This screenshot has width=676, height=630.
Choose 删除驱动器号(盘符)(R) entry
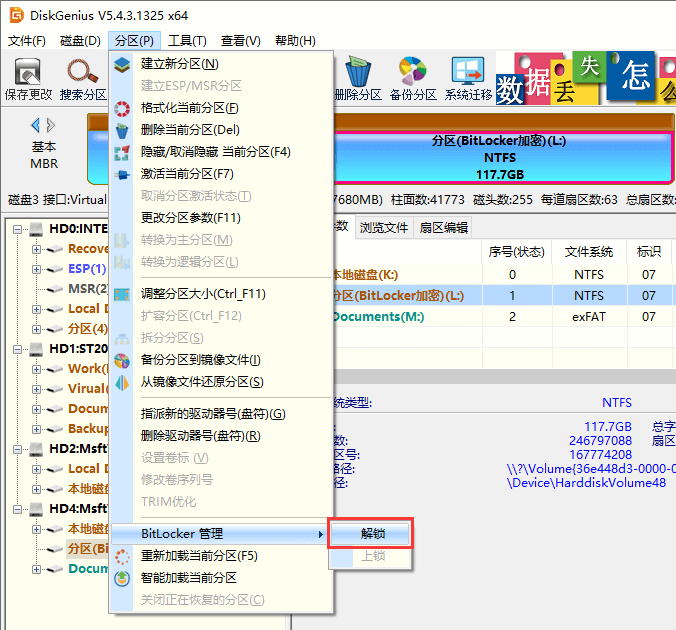pyautogui.click(x=200, y=436)
